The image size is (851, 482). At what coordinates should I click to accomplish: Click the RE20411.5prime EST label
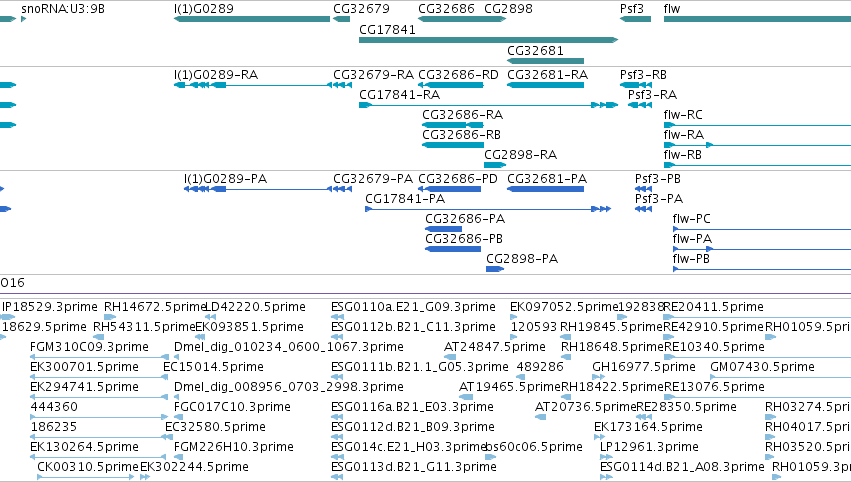713,307
